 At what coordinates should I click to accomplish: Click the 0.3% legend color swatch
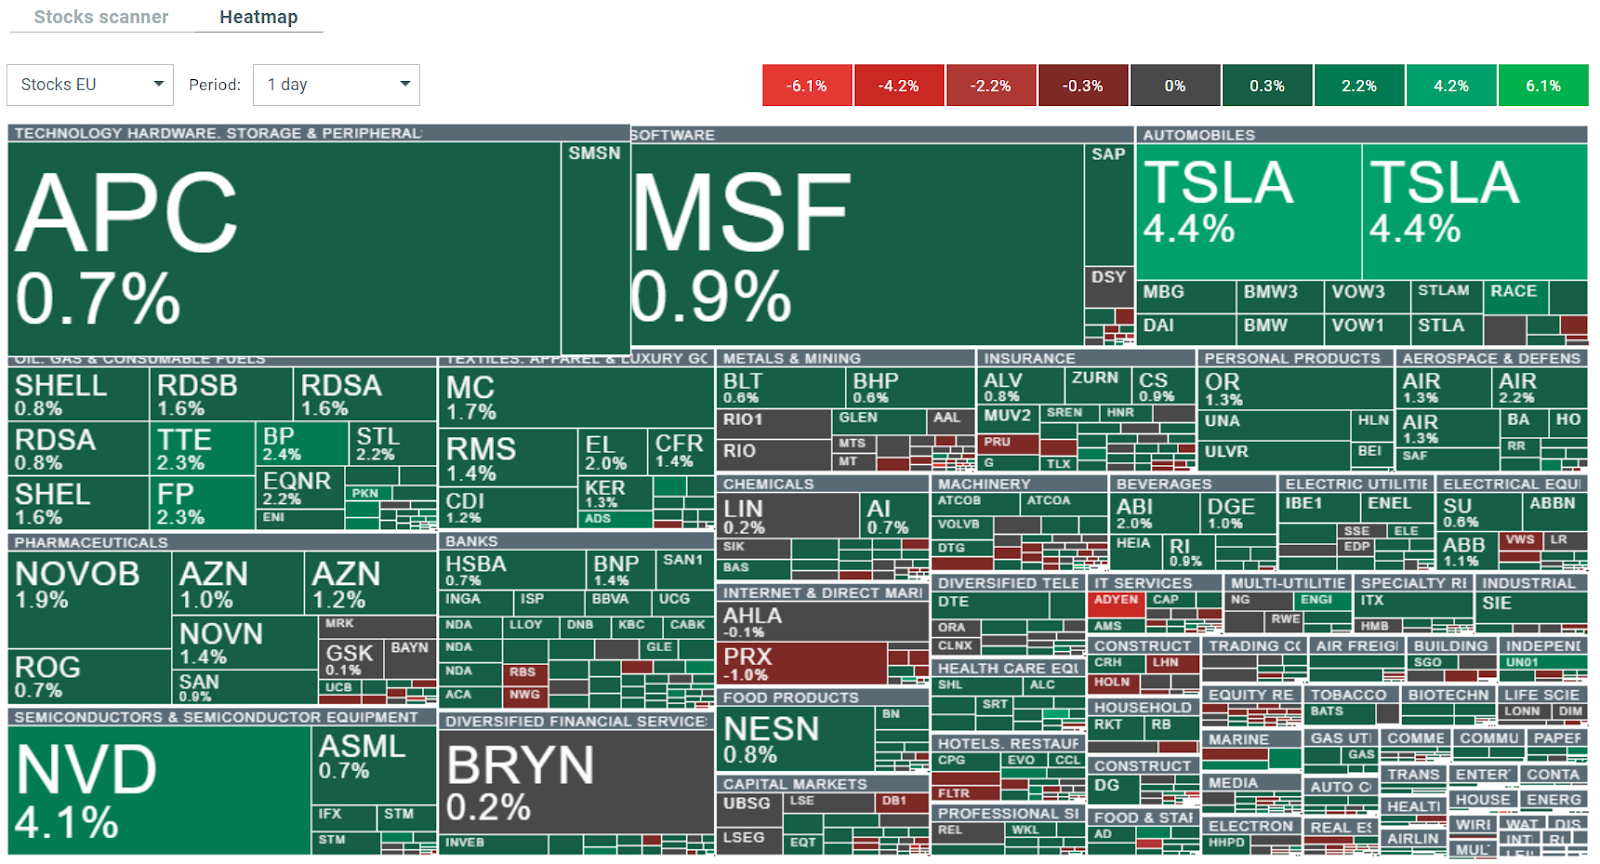pos(1267,85)
